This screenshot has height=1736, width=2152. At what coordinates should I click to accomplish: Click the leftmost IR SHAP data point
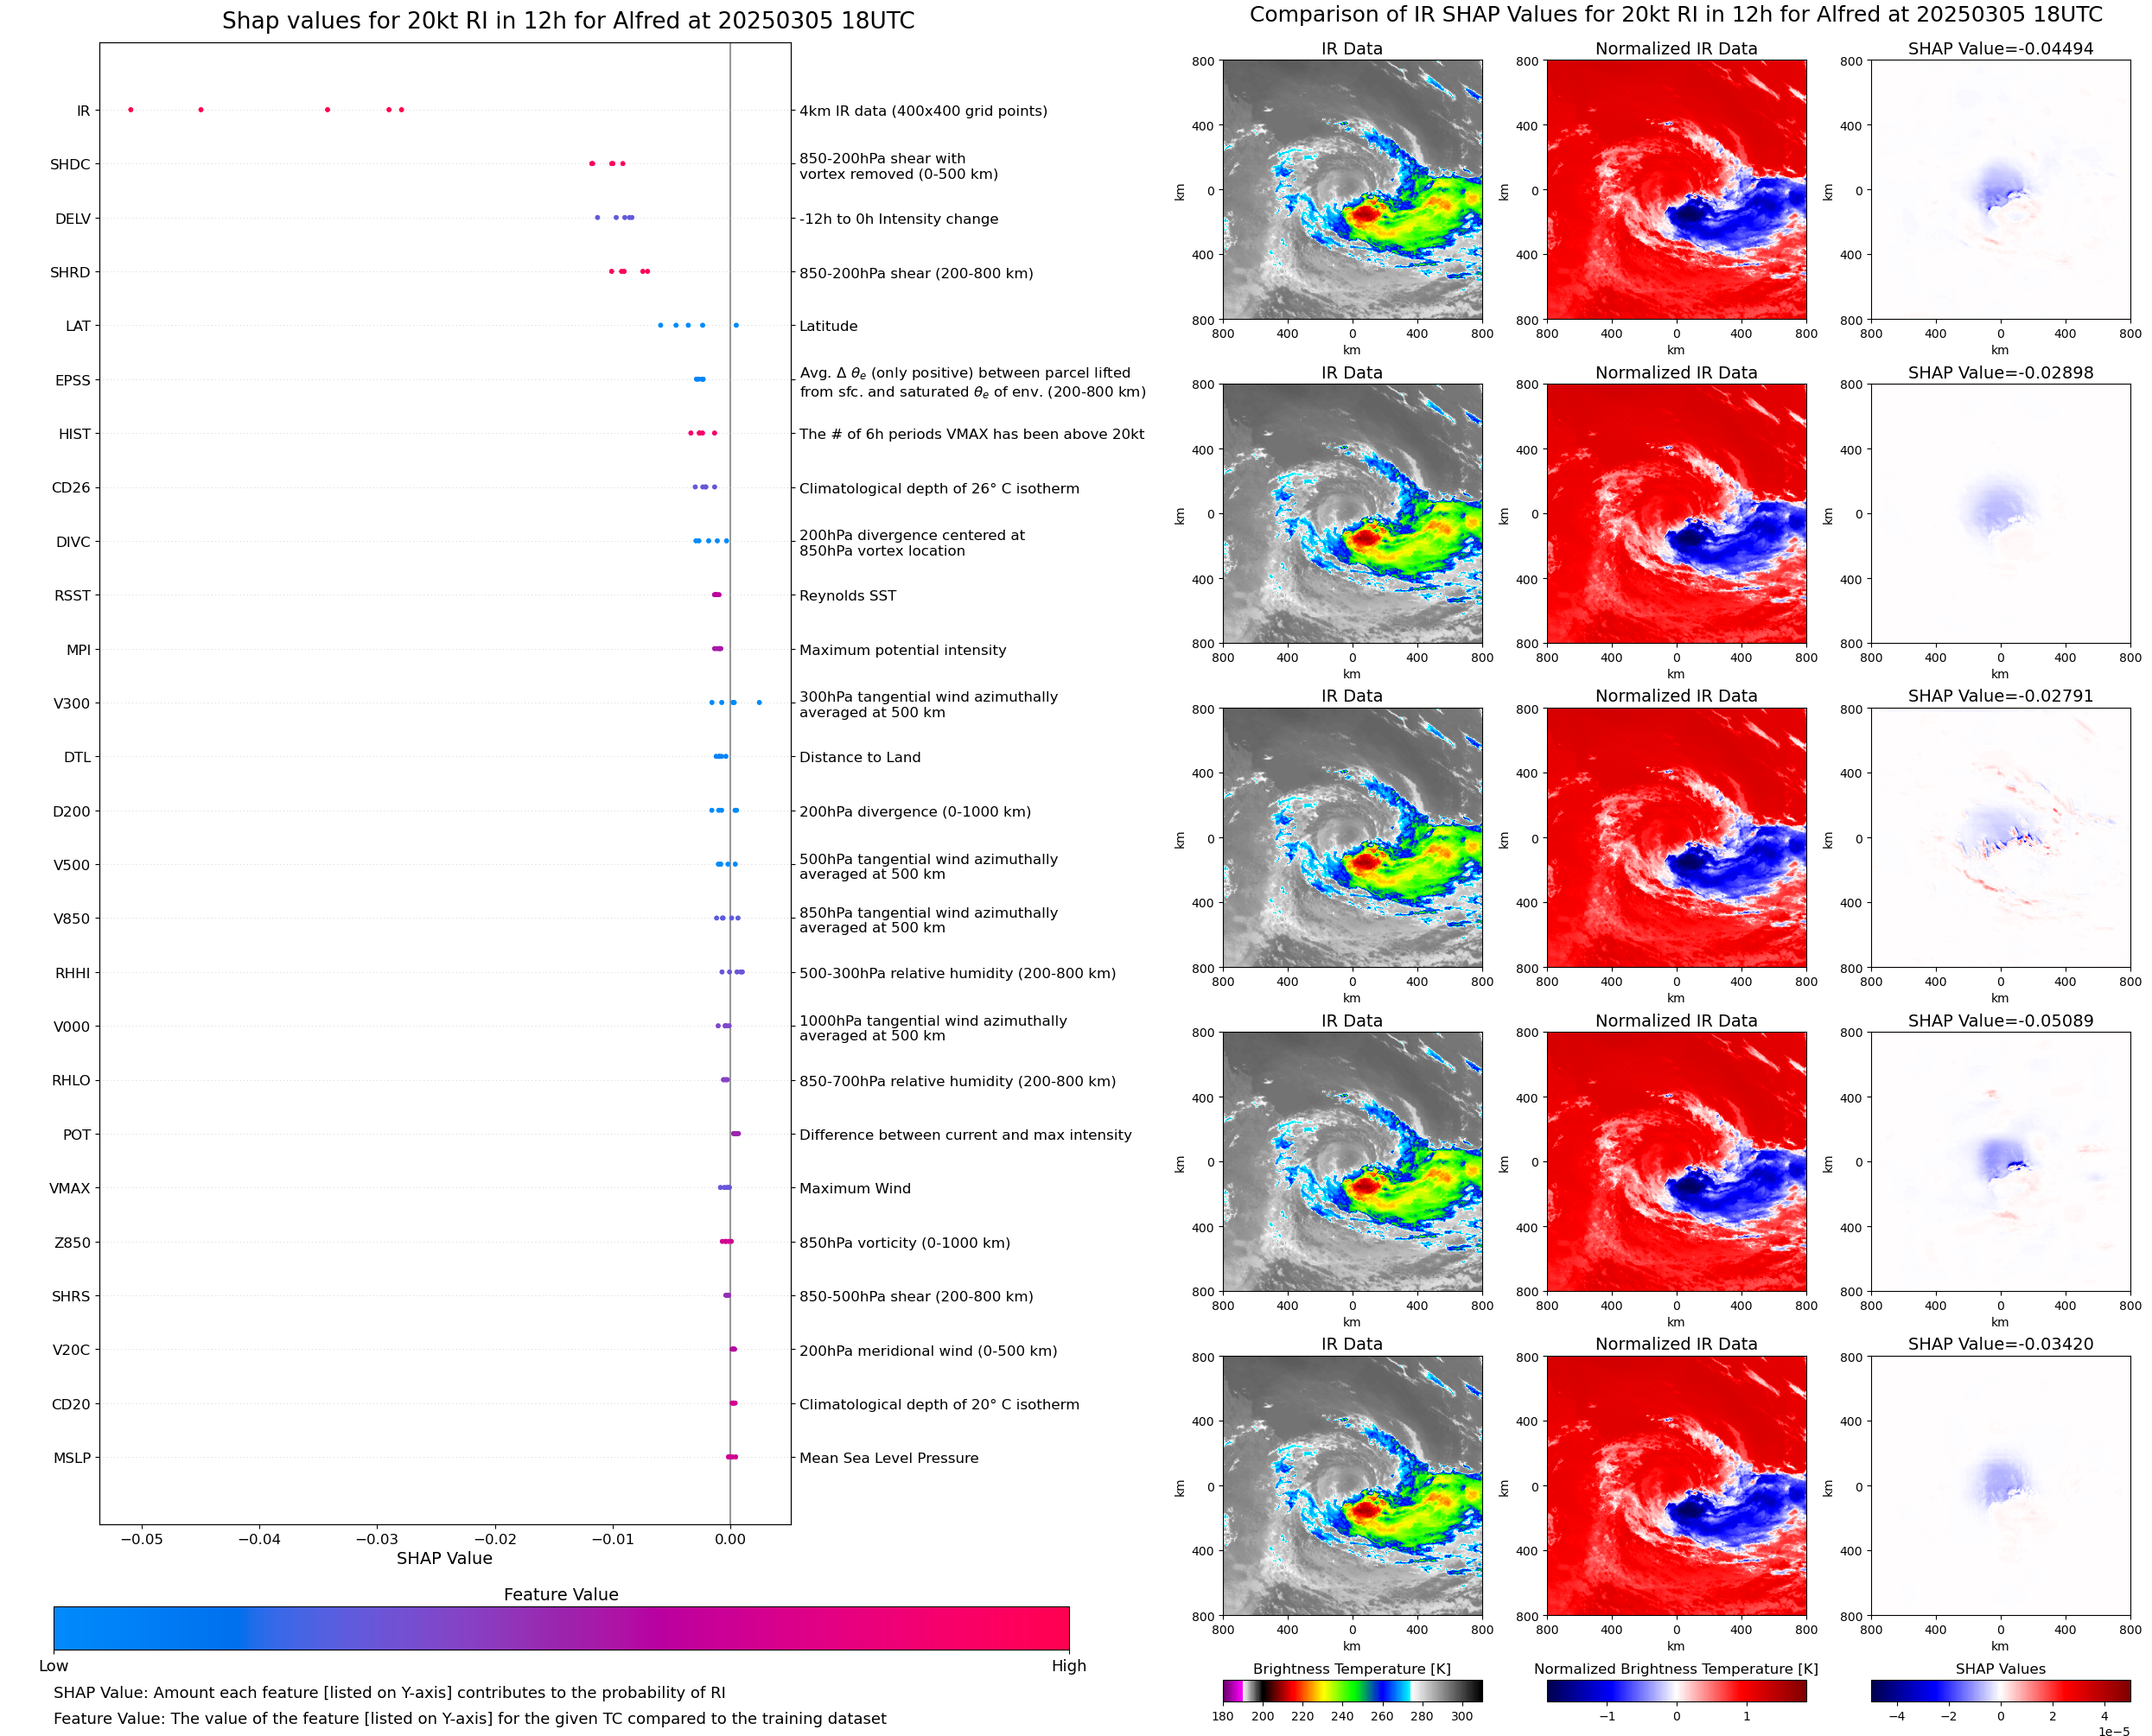pyautogui.click(x=131, y=110)
